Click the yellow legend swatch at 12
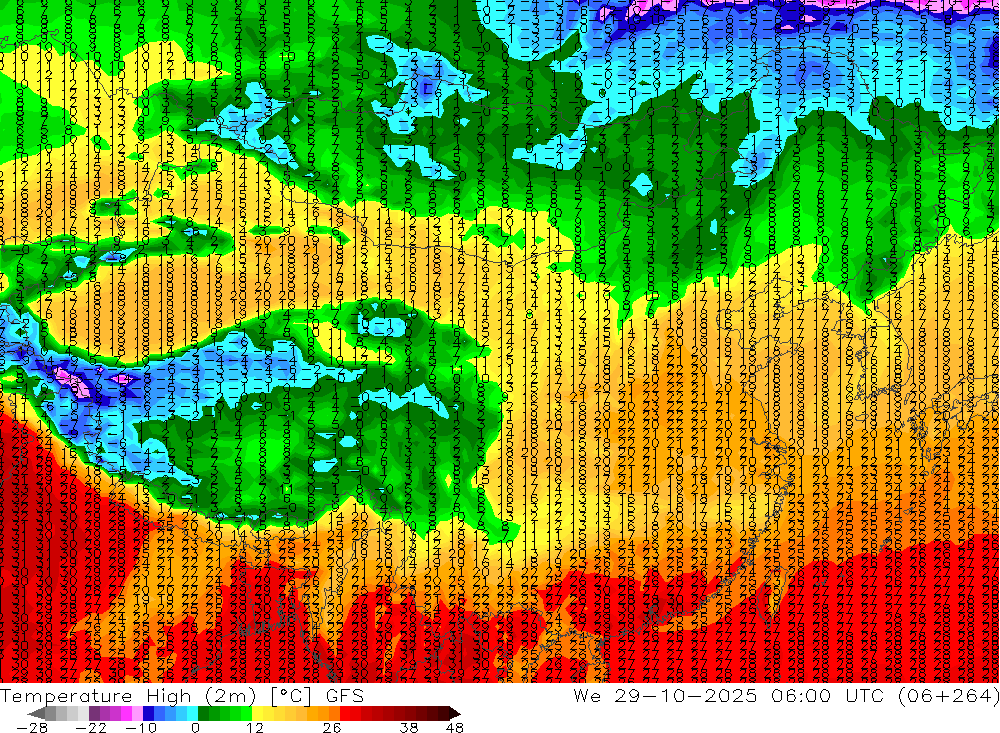 pos(257,713)
